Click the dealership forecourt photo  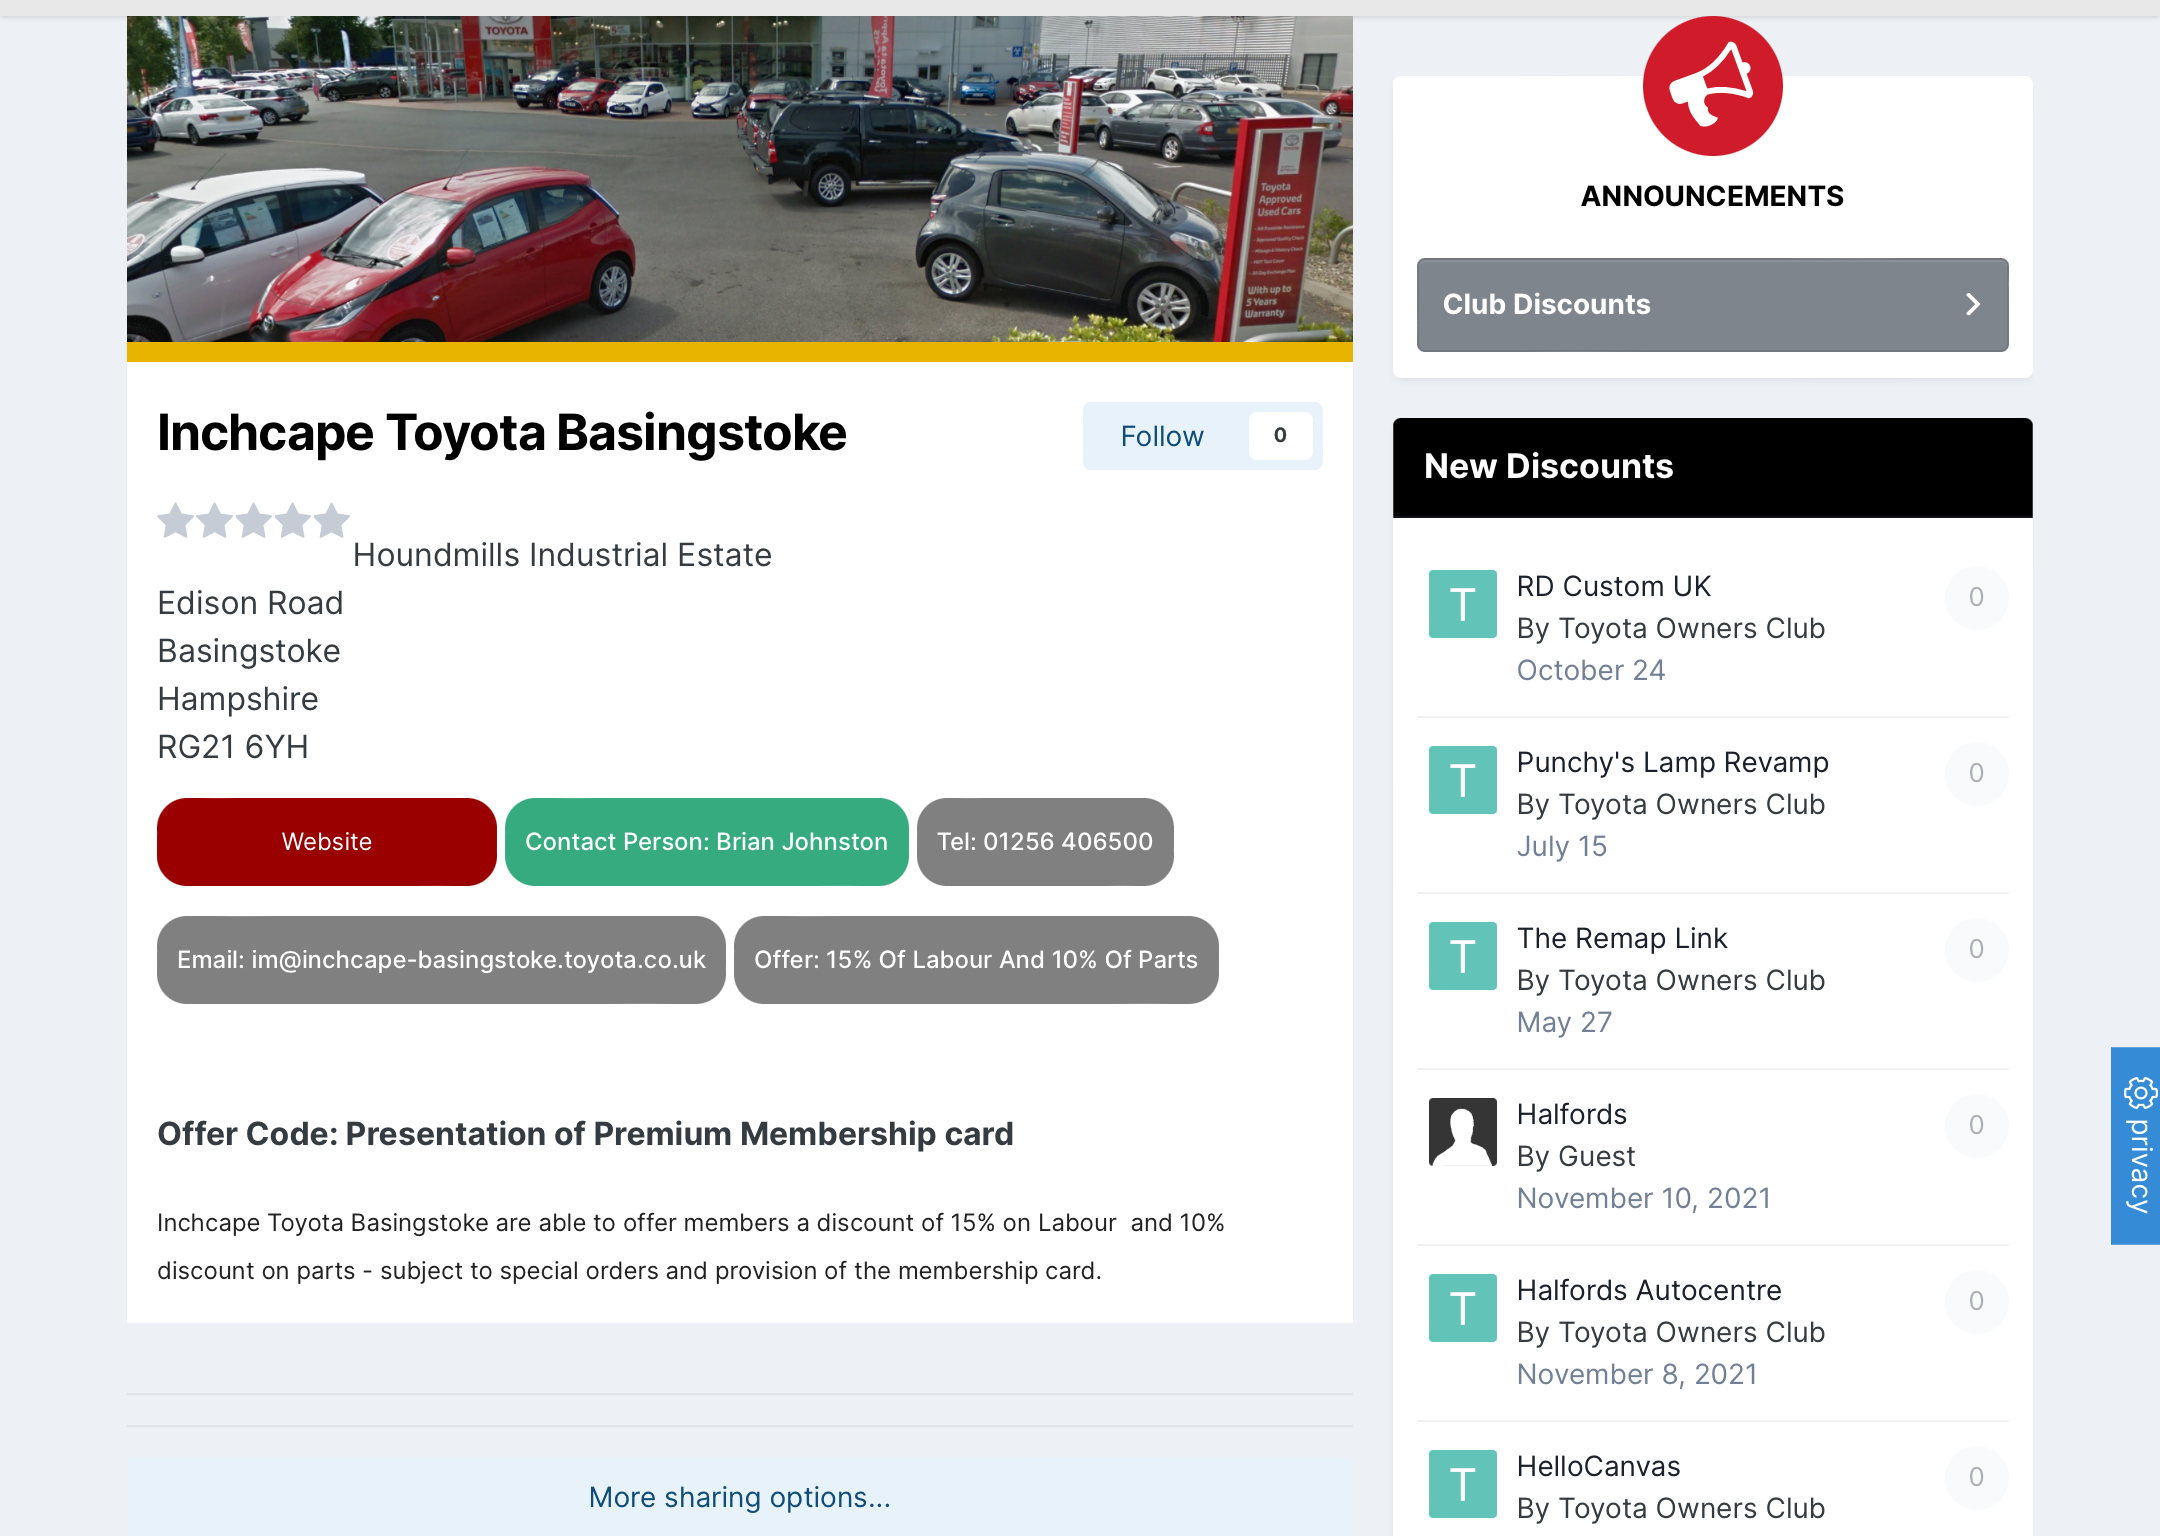coord(740,179)
